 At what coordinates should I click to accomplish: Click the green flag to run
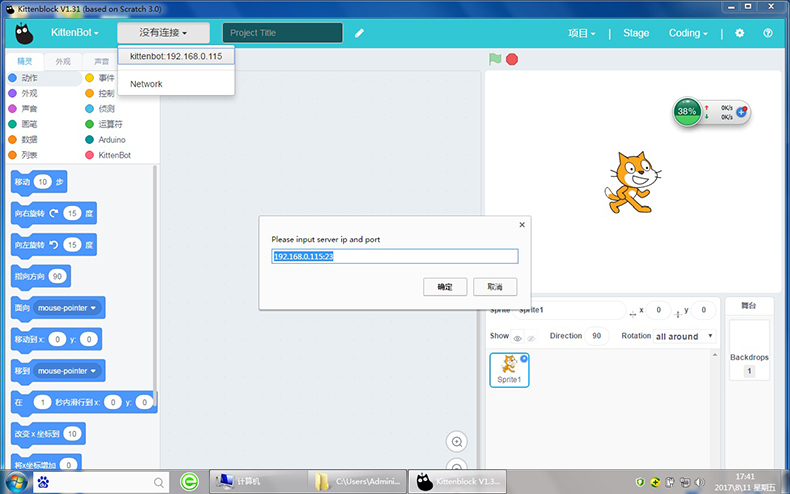pyautogui.click(x=495, y=59)
